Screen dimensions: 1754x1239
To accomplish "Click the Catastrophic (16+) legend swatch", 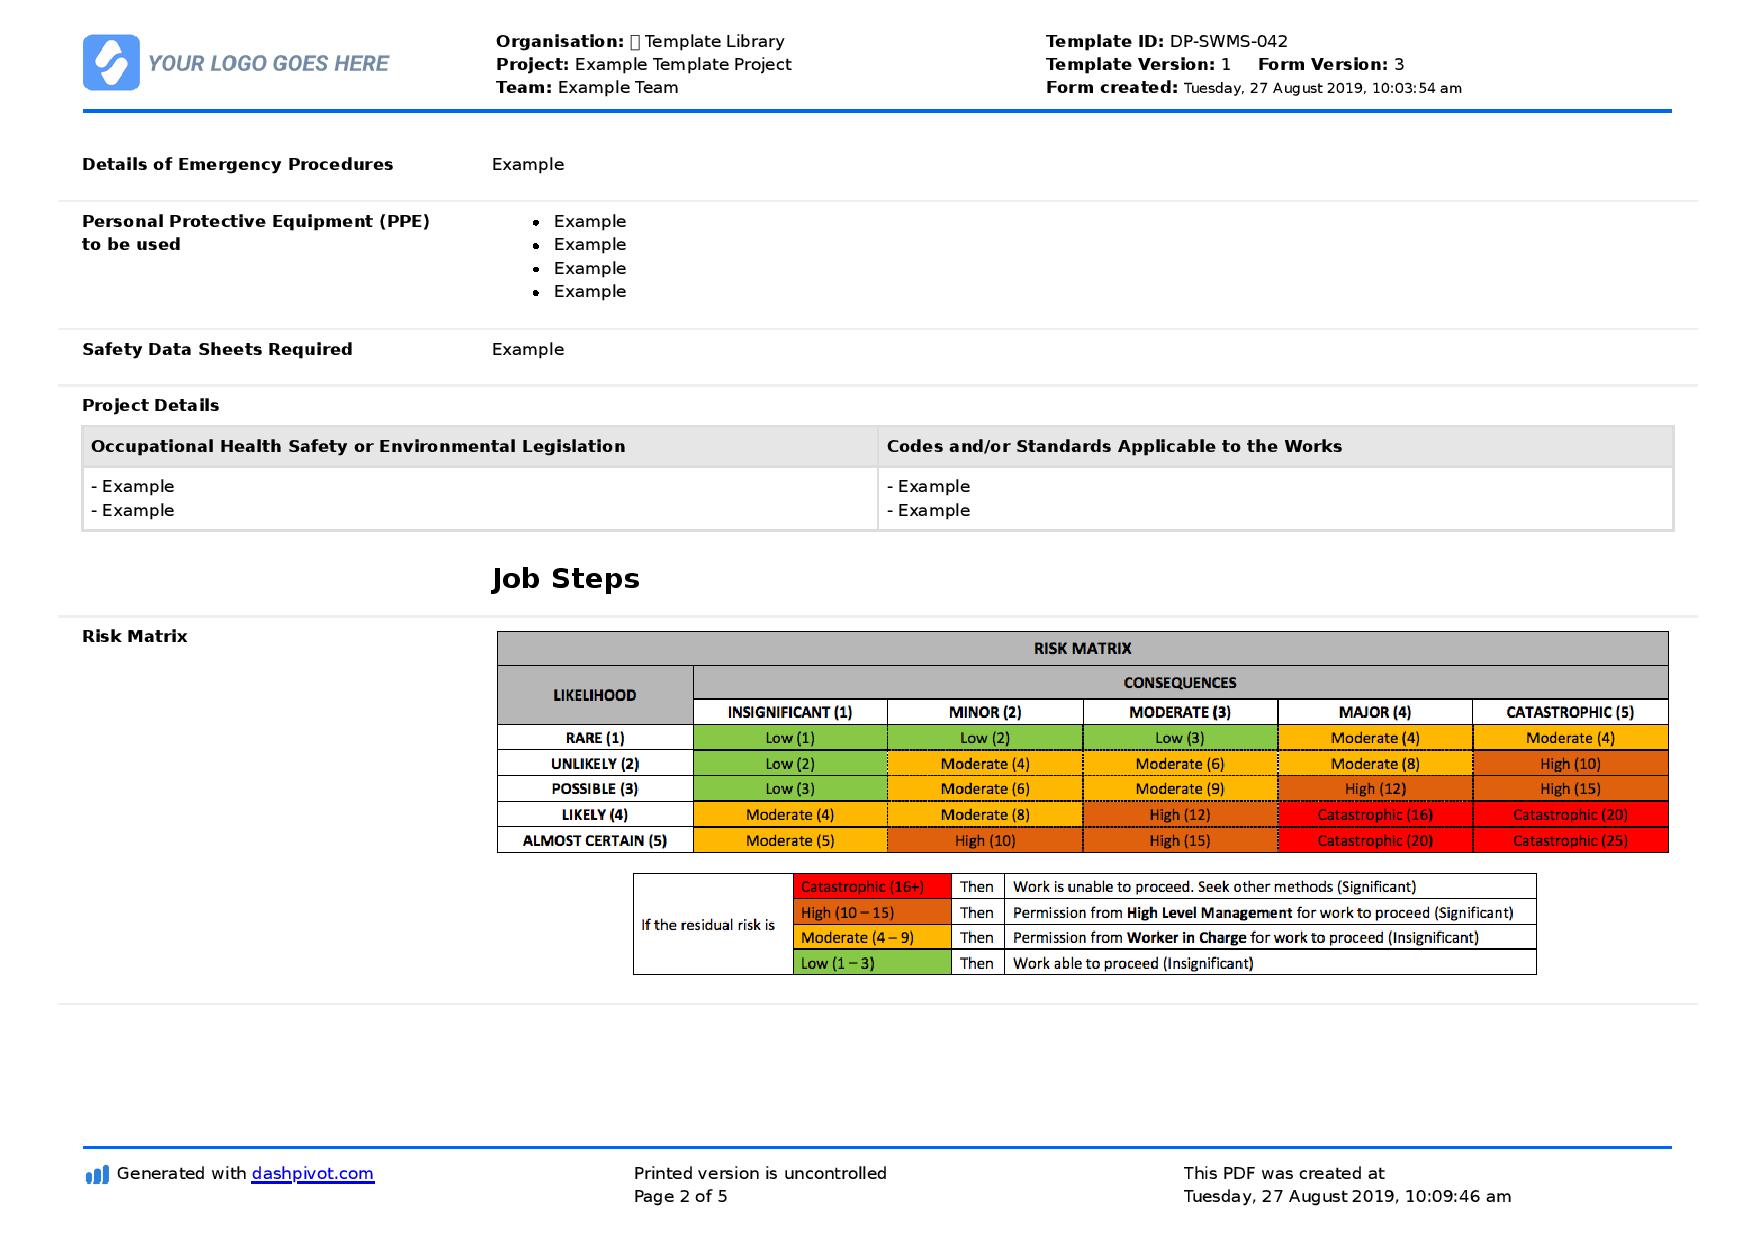I will click(872, 887).
